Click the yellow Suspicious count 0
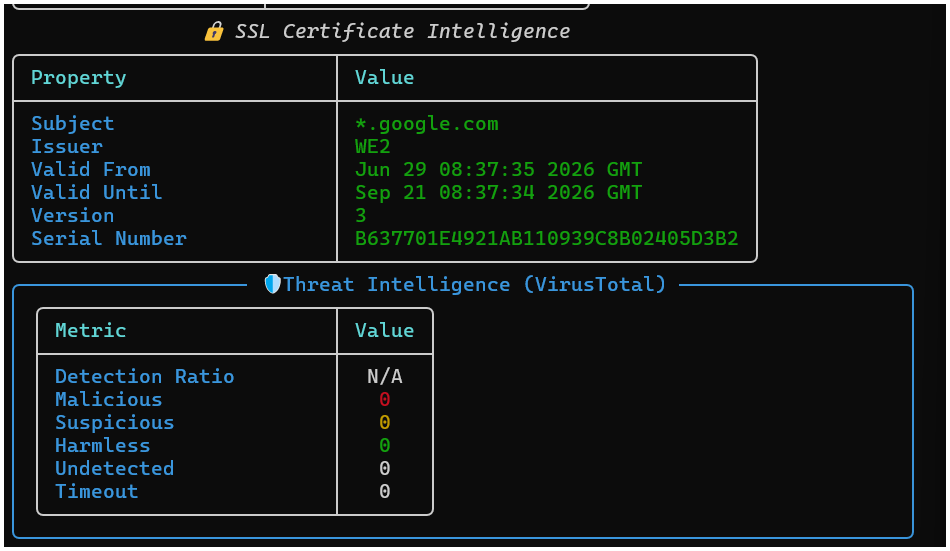 click(384, 422)
